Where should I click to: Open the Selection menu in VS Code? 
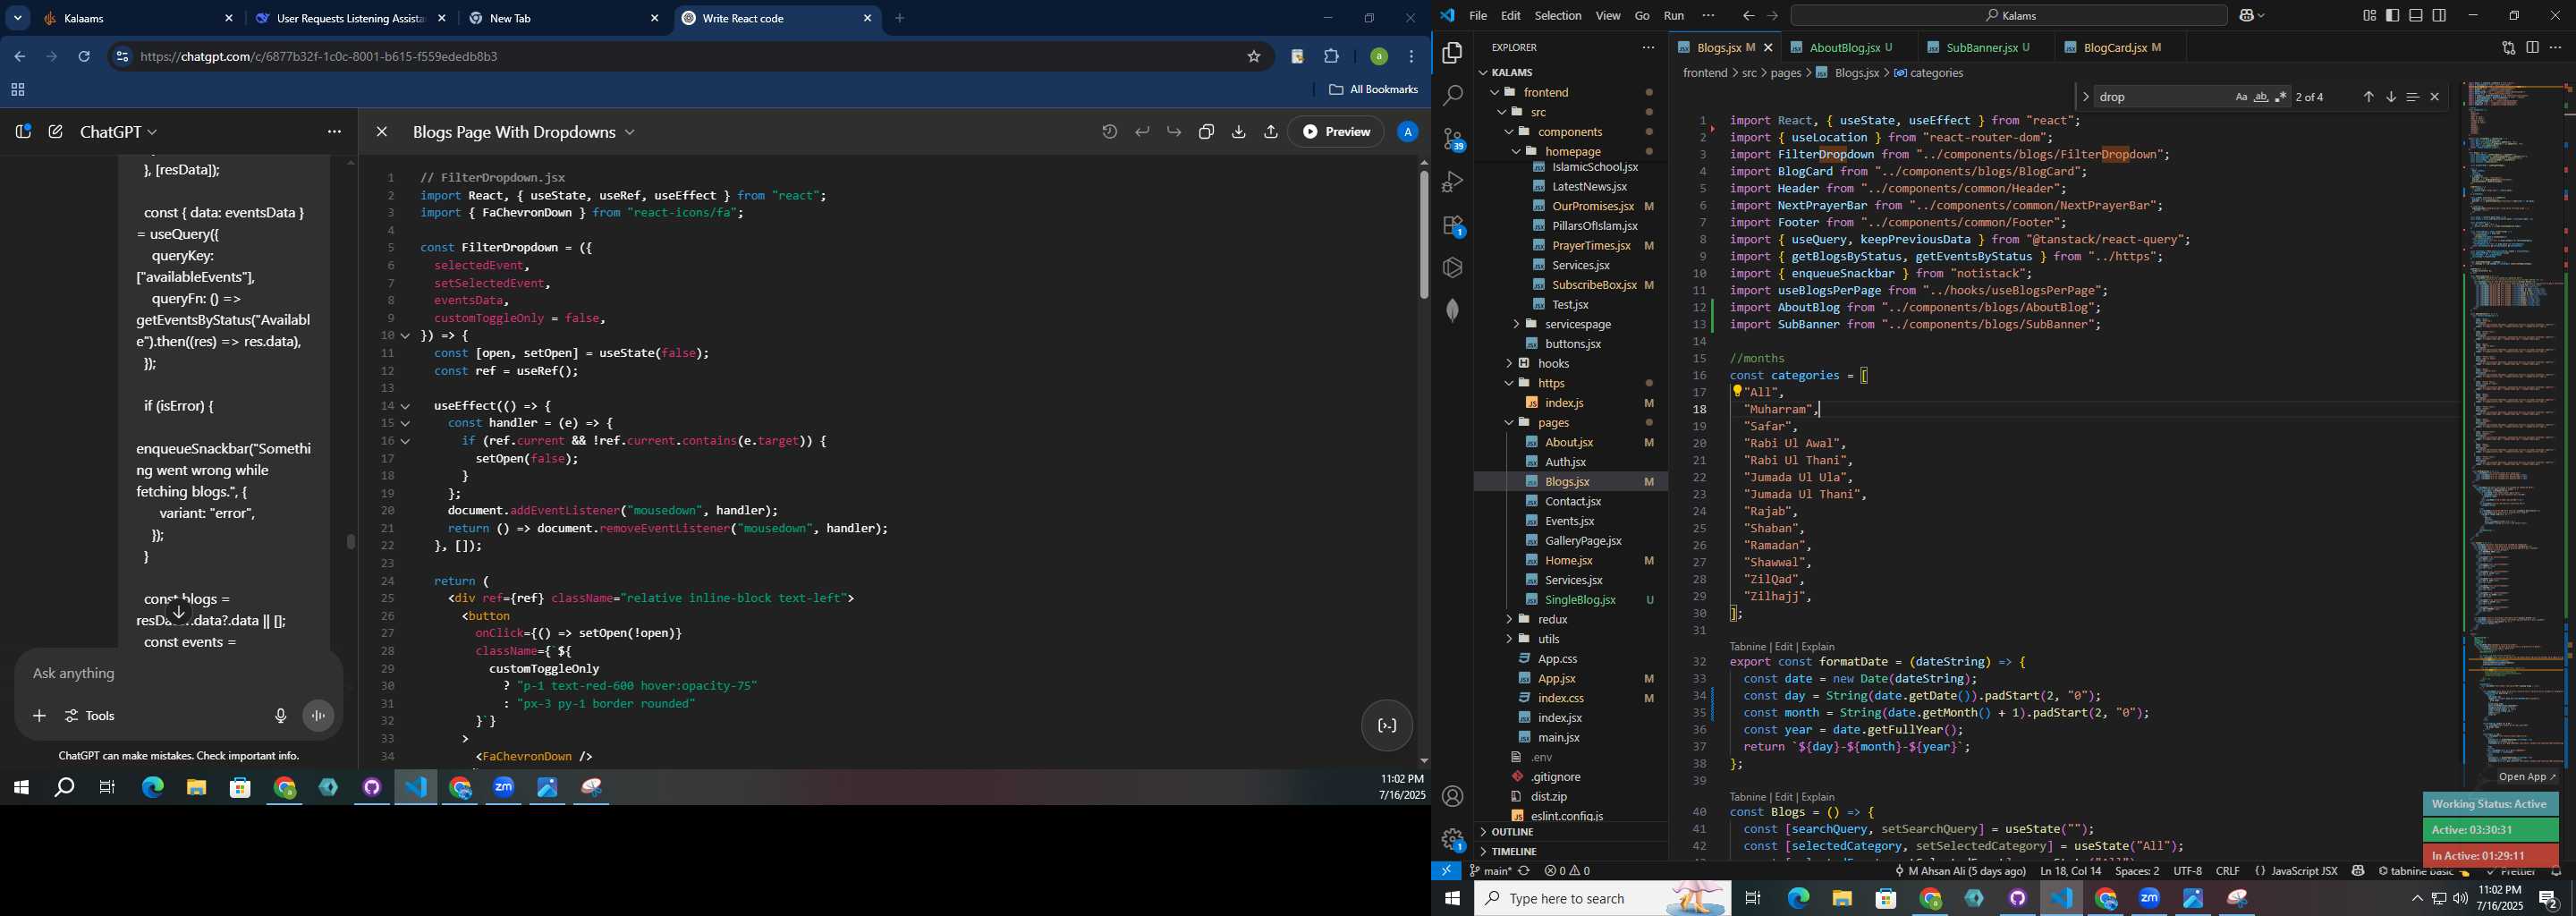(x=1557, y=16)
